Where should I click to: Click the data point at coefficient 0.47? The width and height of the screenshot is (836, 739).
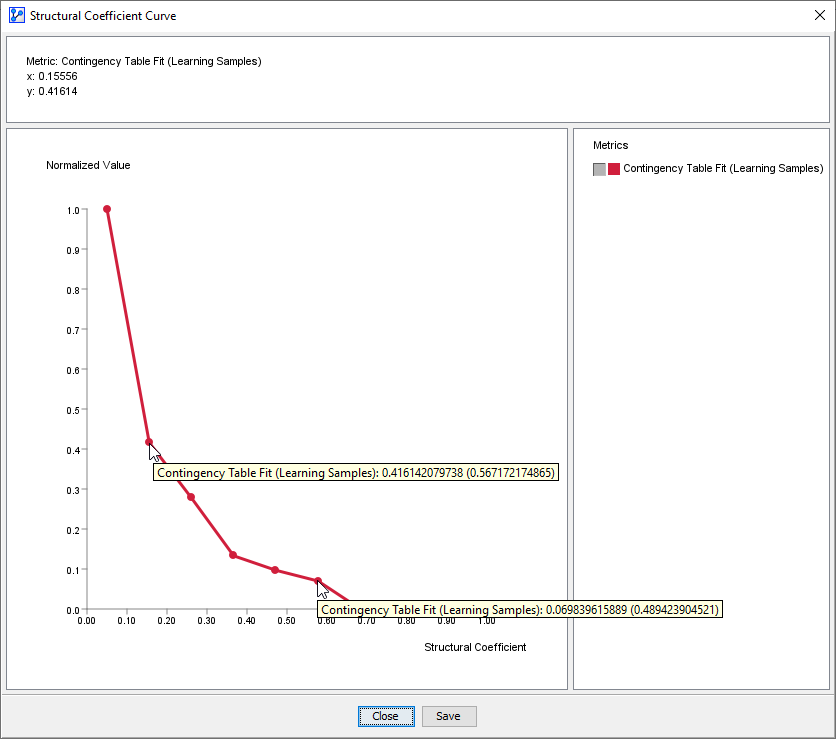[275, 570]
